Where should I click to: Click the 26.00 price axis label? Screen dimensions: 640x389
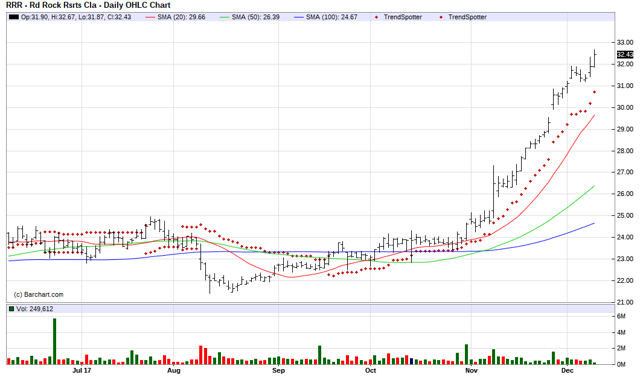625,194
